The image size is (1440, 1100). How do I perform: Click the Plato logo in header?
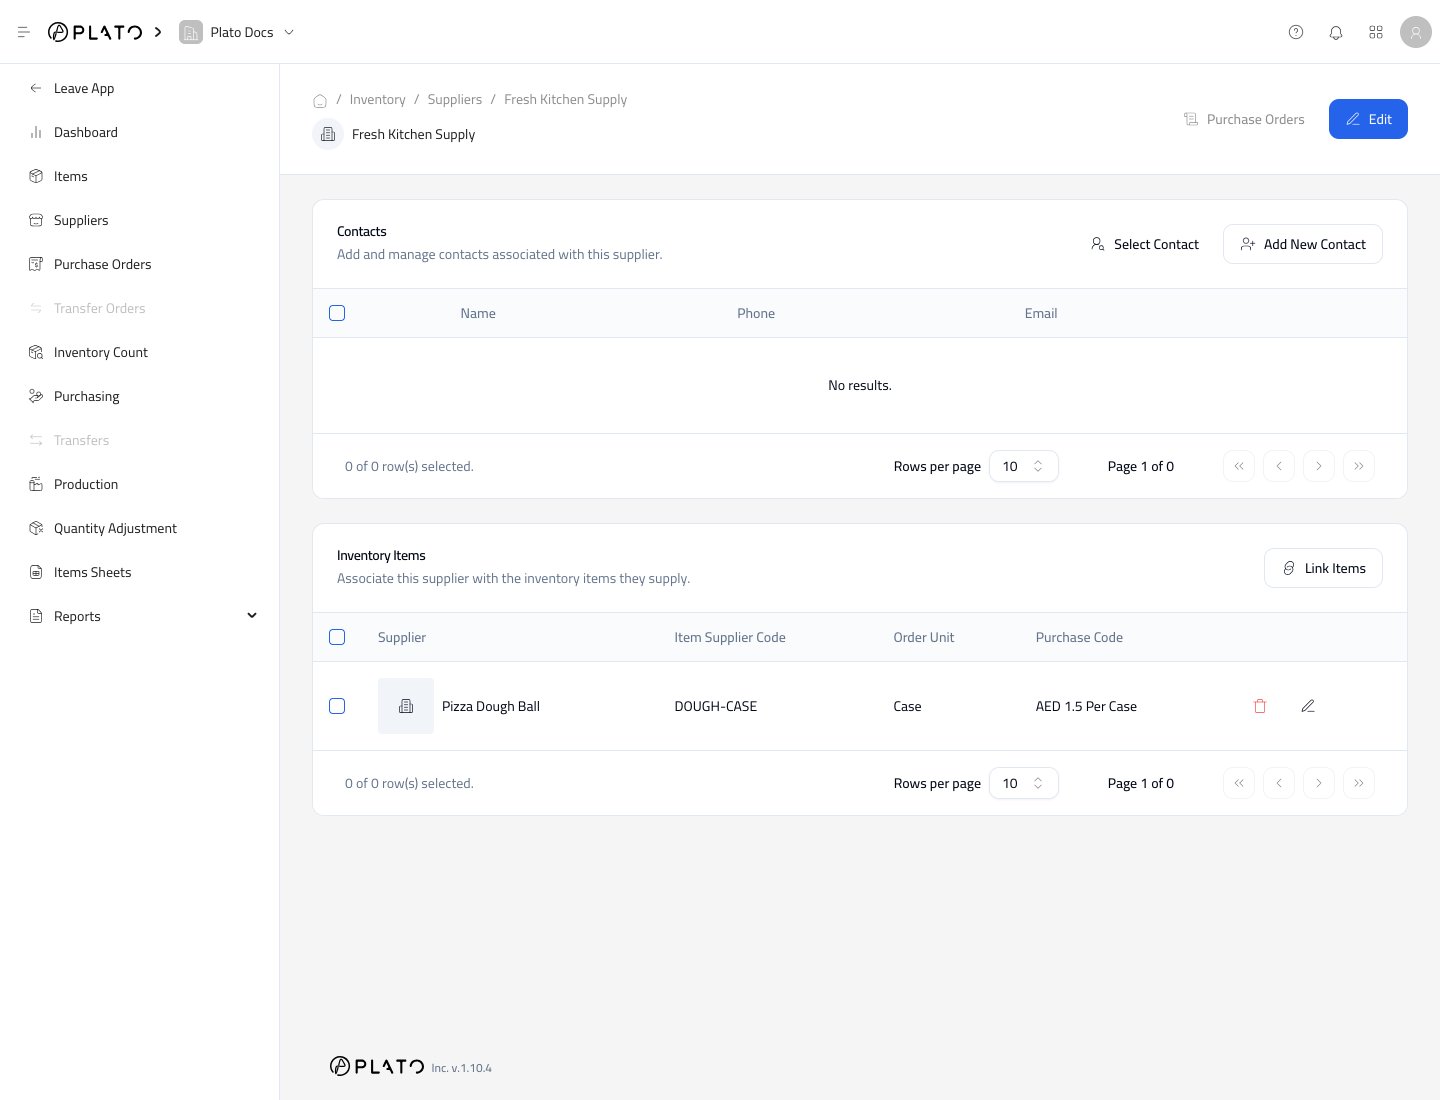[x=95, y=32]
